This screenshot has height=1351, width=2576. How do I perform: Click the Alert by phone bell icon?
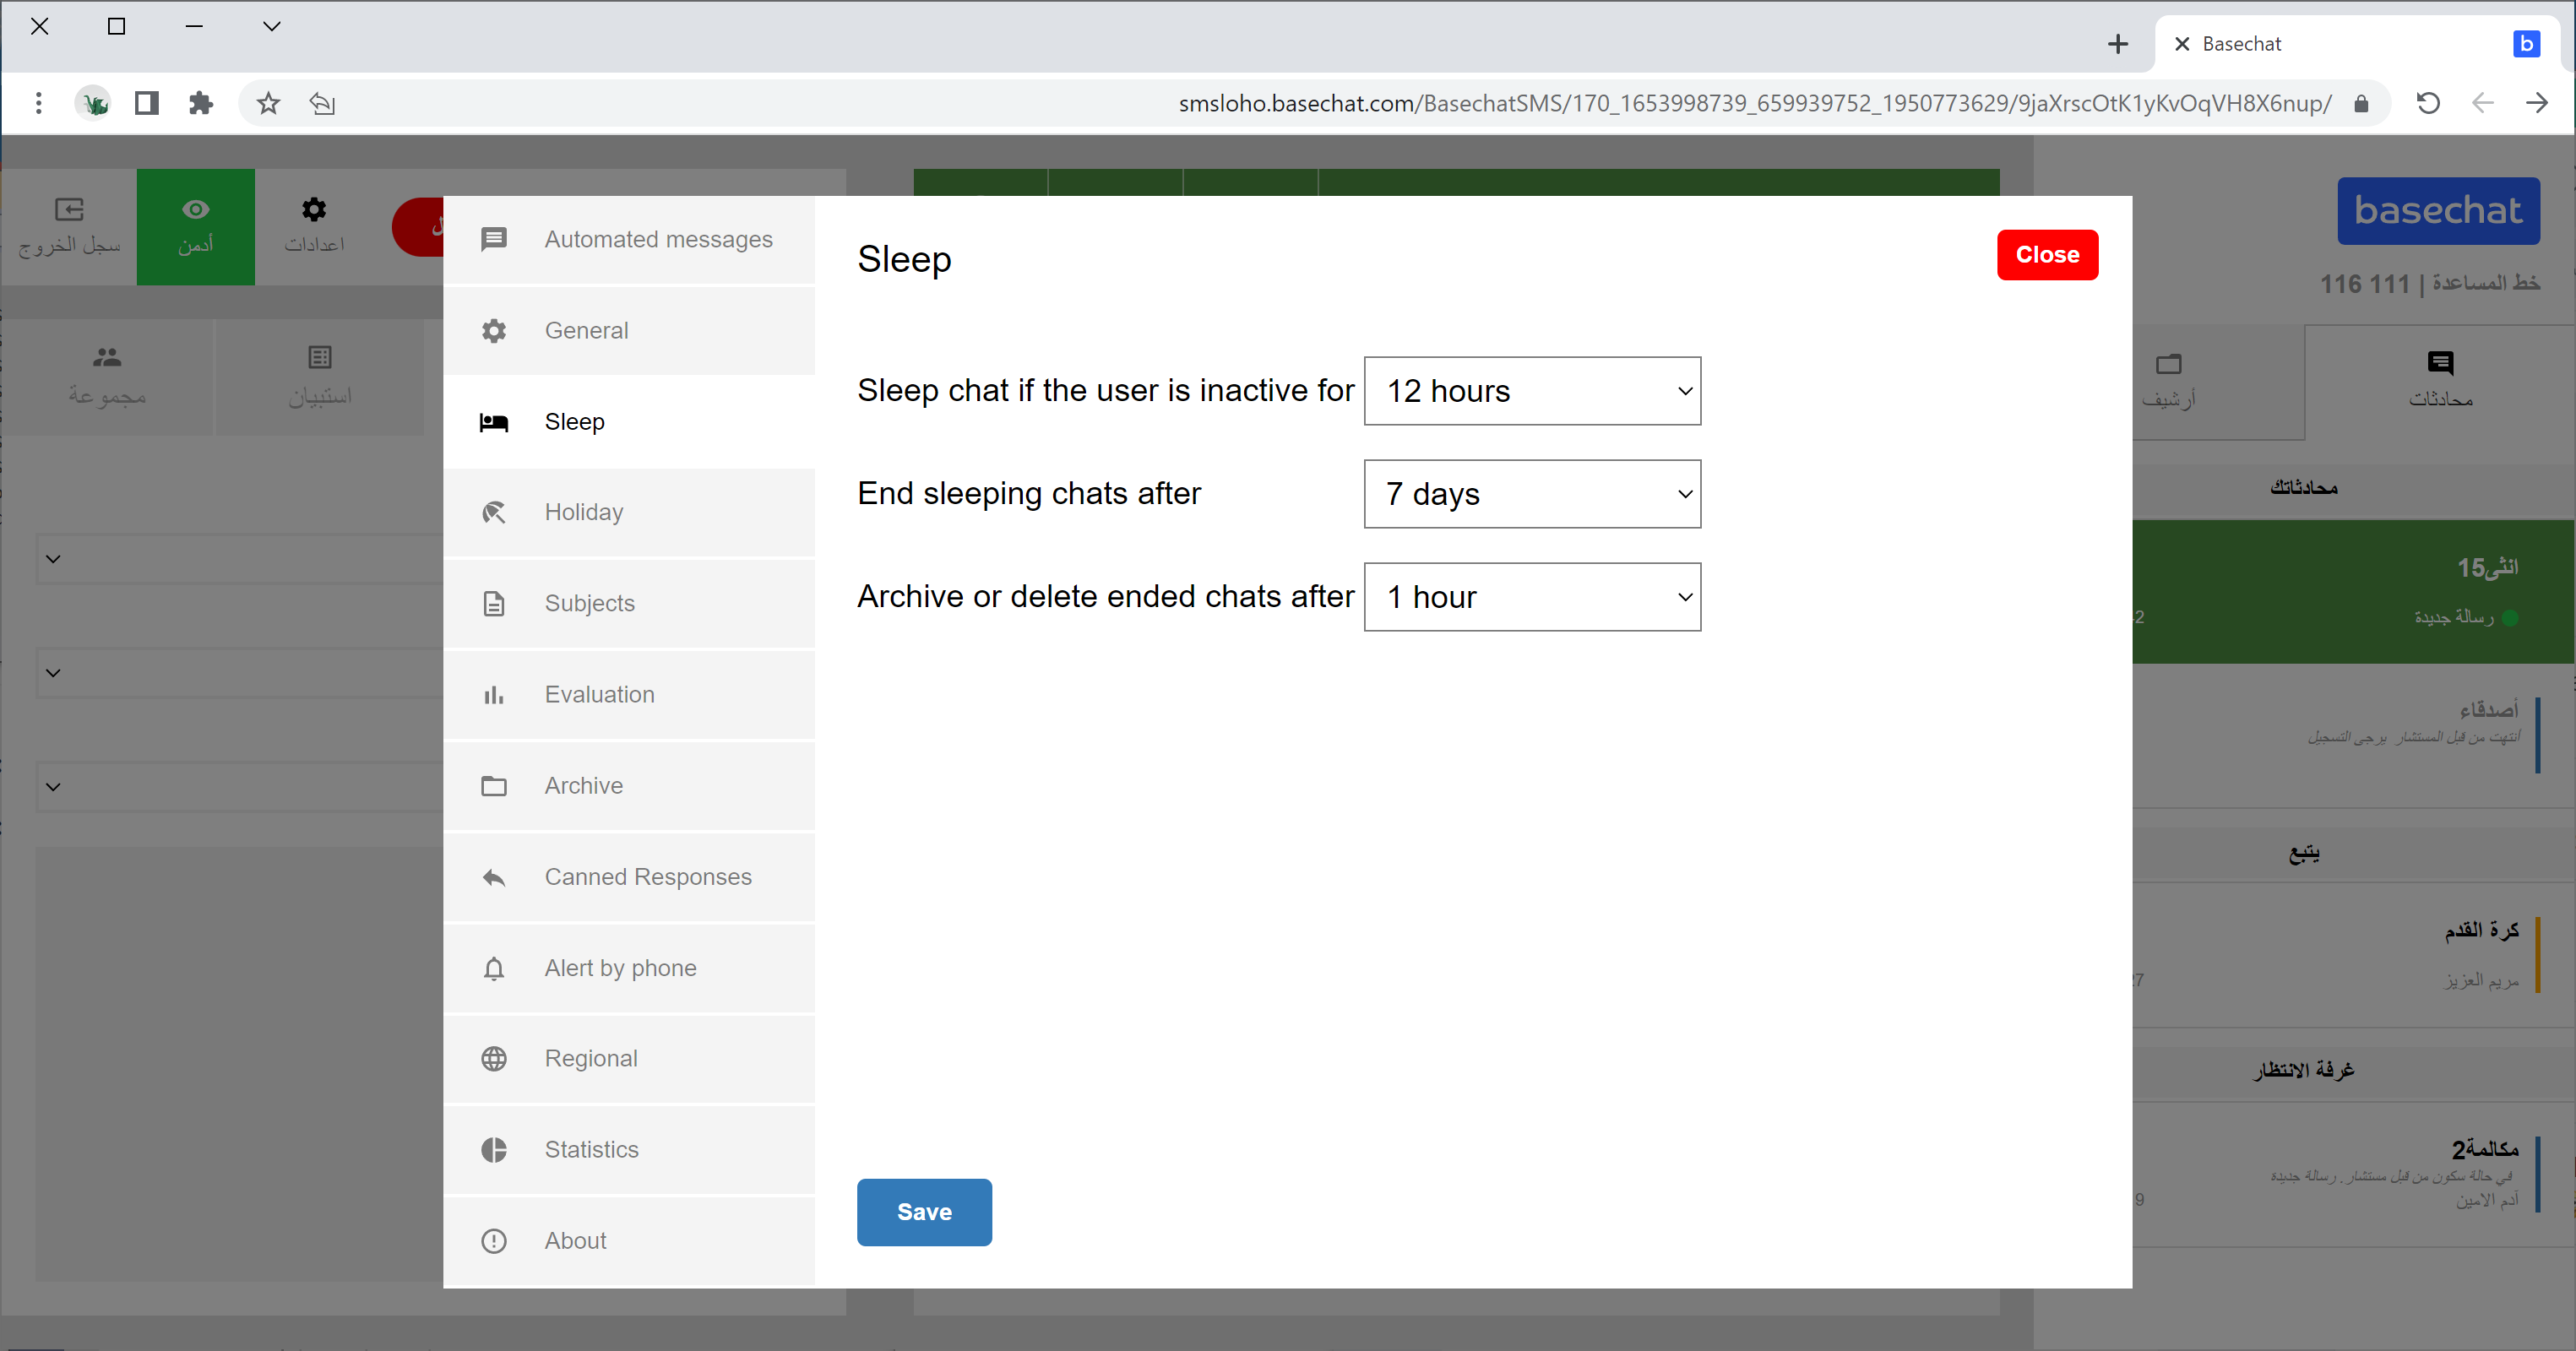pos(494,968)
